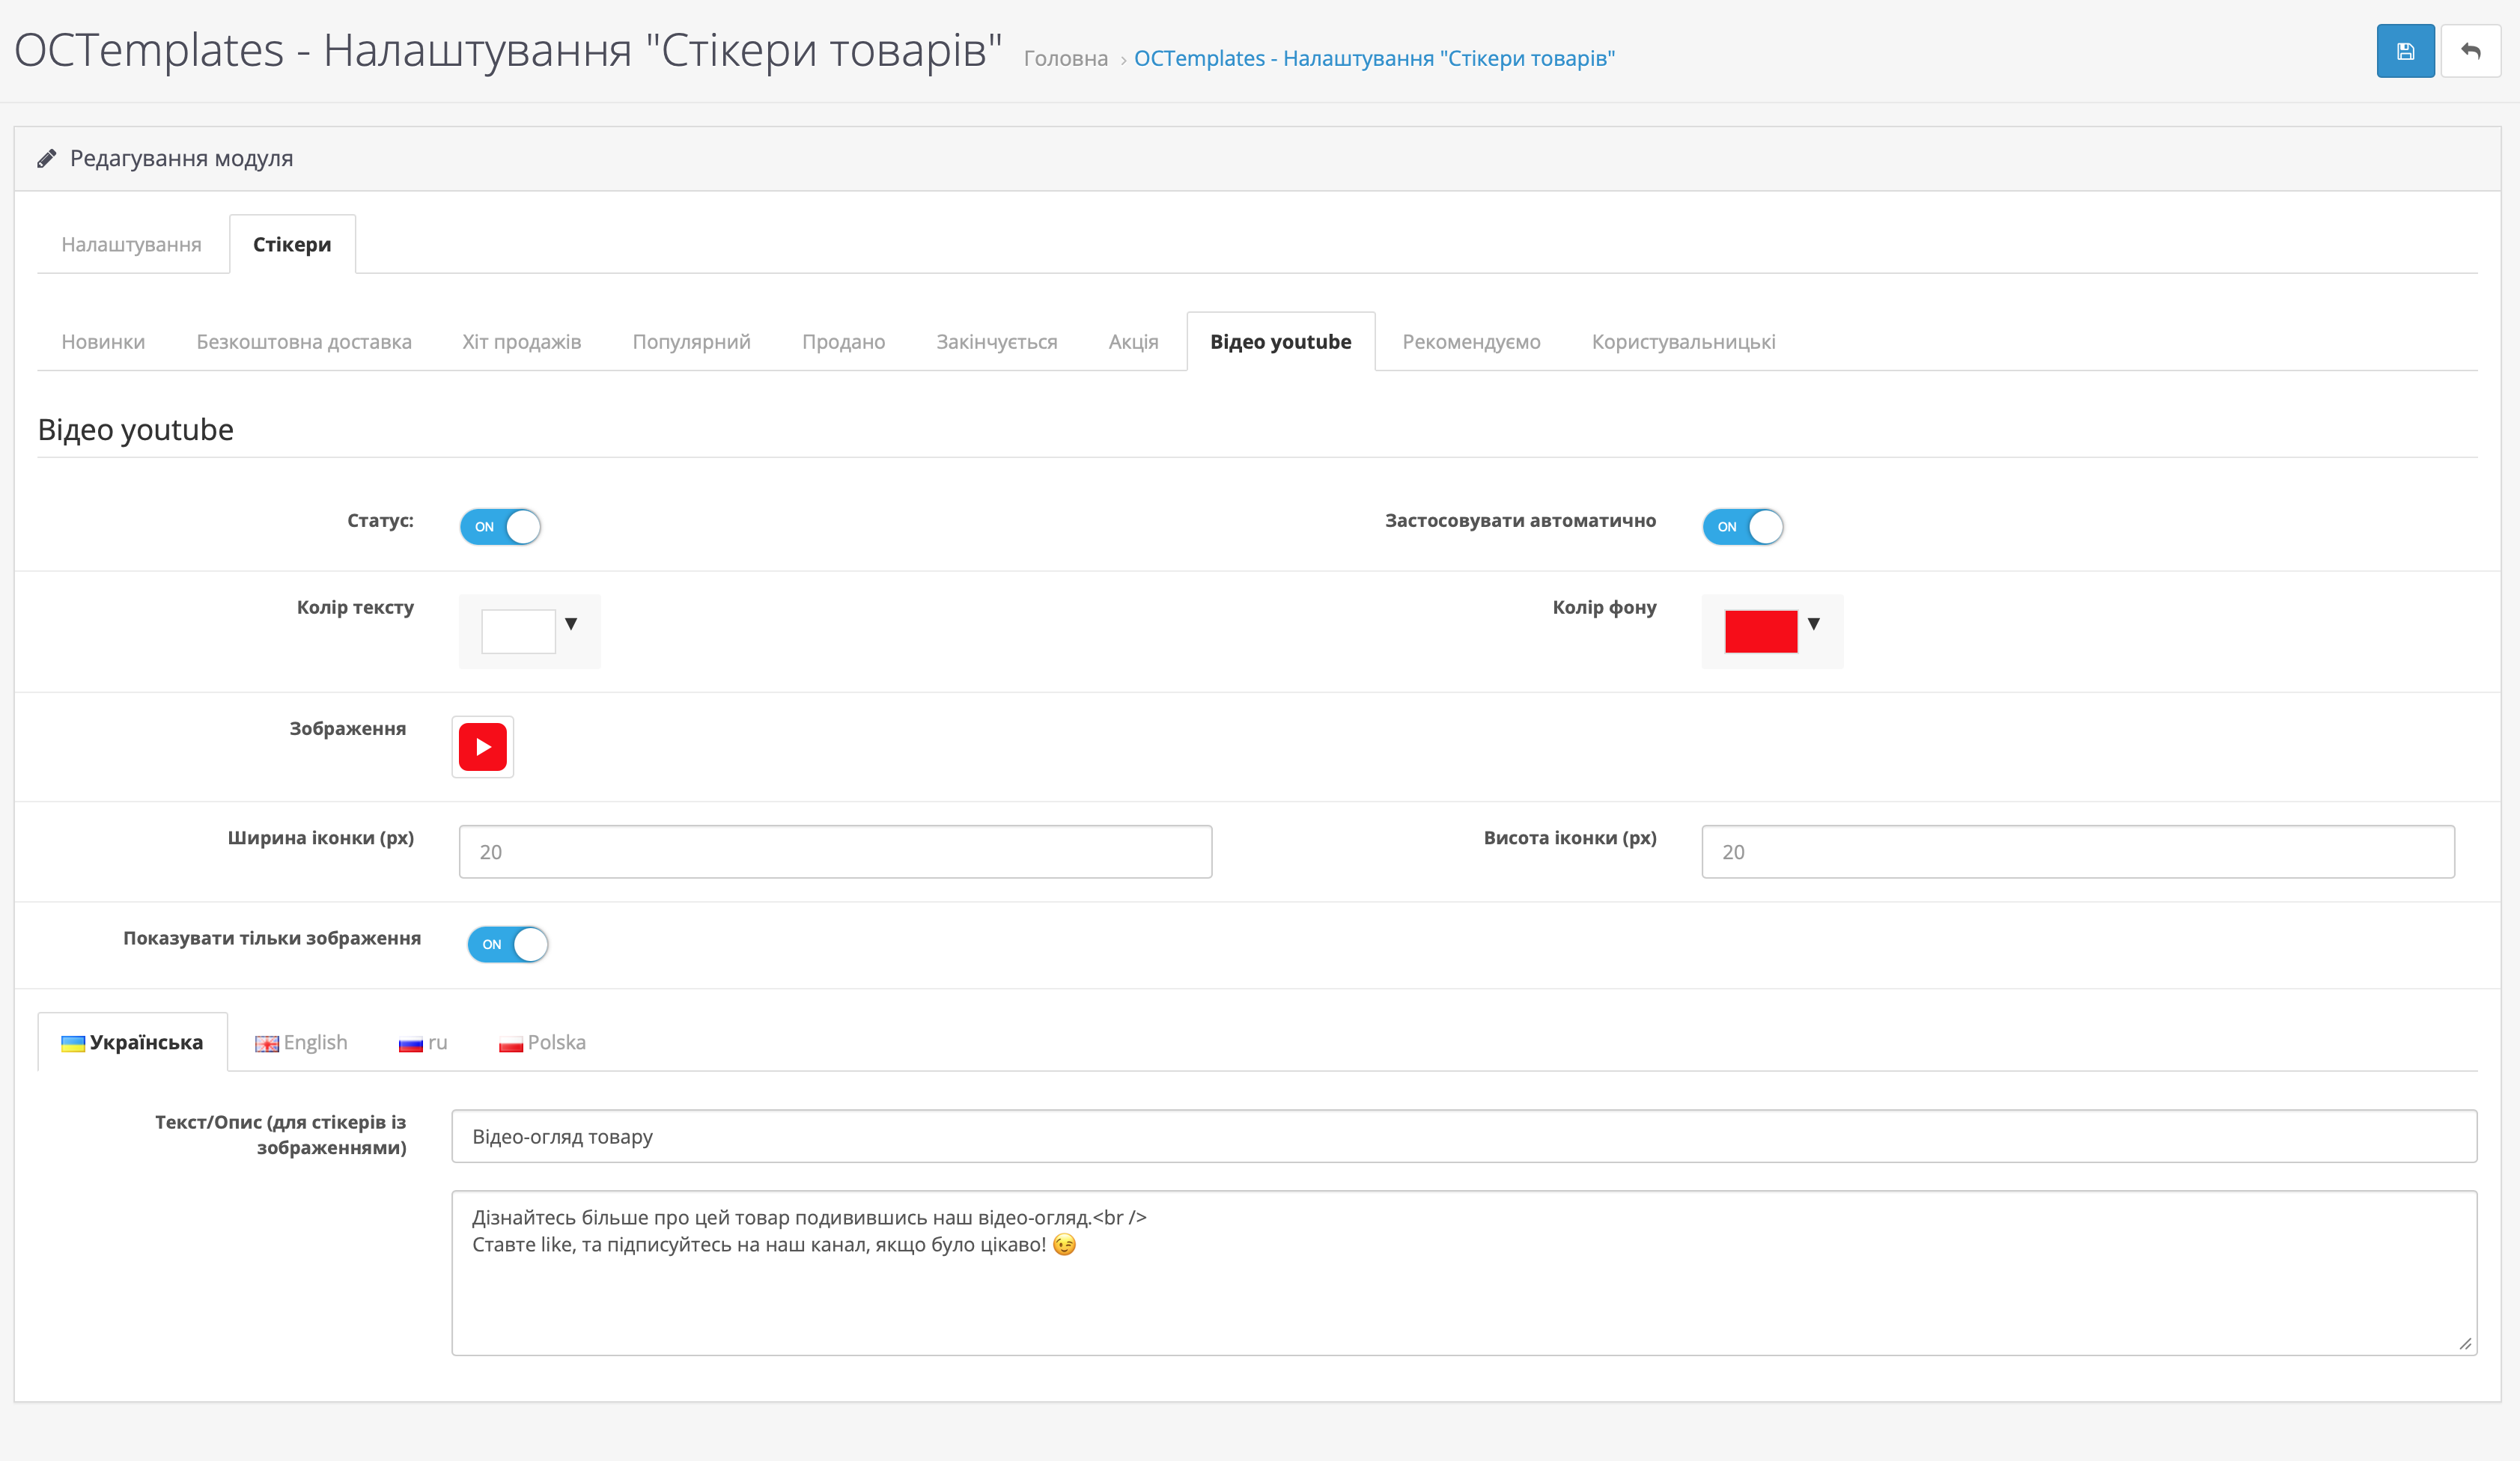The width and height of the screenshot is (2520, 1461).
Task: Switch to the ru language flag tab
Action: (422, 1042)
